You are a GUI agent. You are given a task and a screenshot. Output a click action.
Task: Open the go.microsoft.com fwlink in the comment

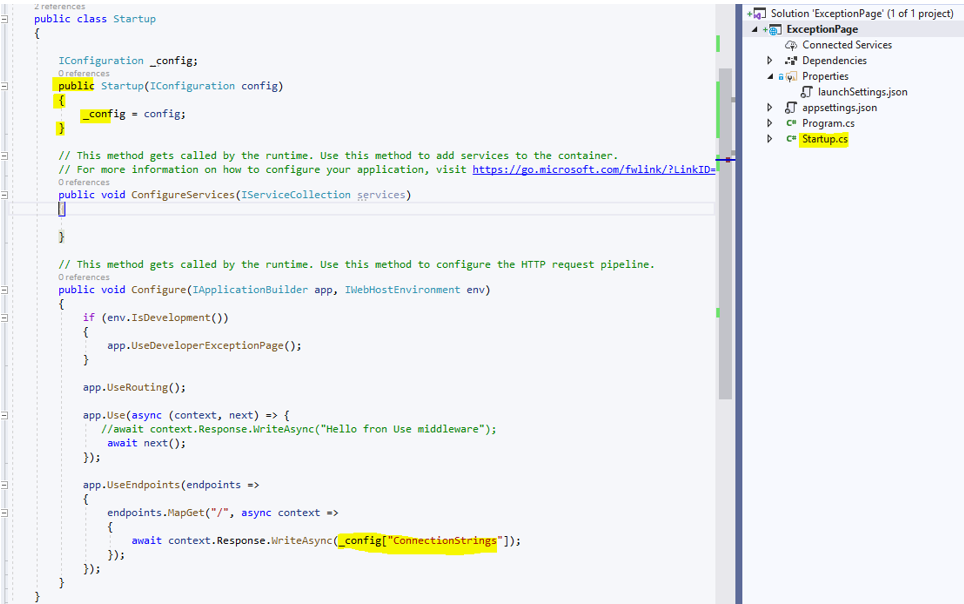(x=595, y=169)
